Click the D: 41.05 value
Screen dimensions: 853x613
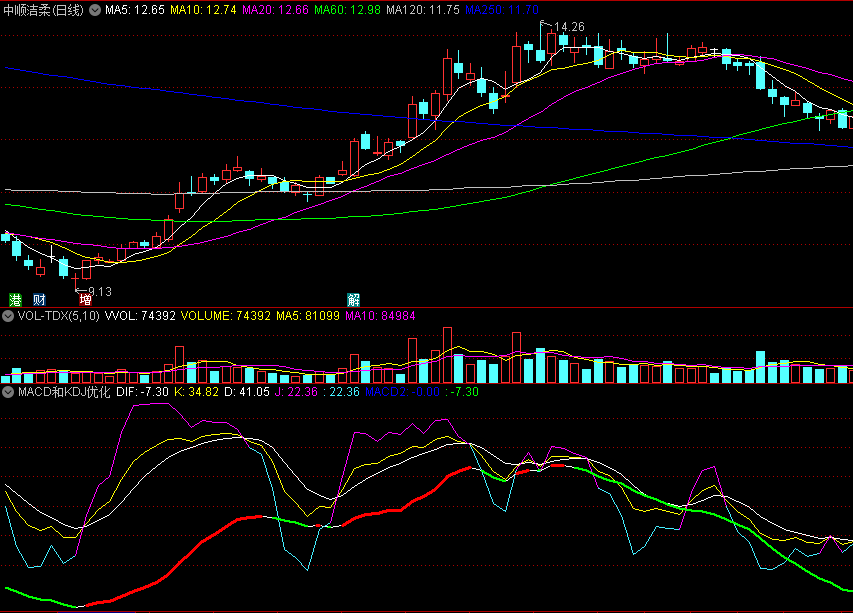tap(247, 392)
